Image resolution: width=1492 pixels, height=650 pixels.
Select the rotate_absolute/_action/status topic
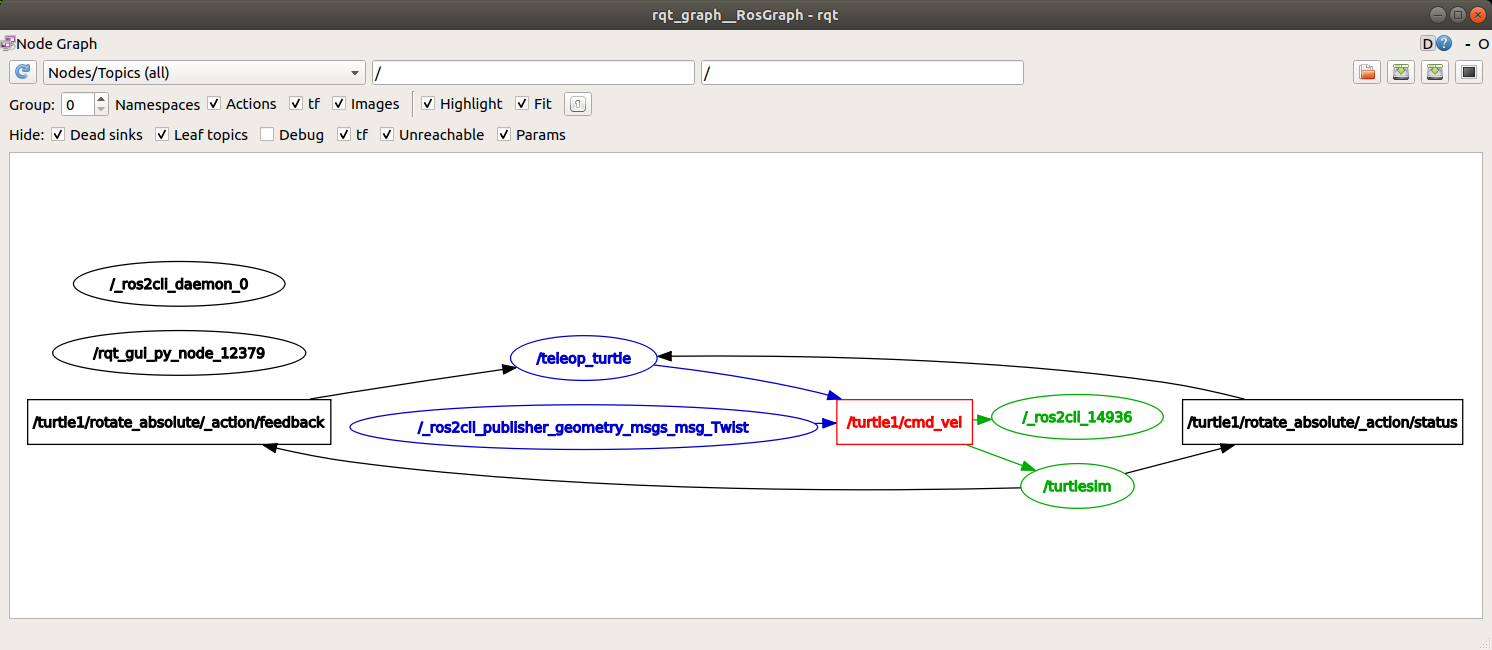point(1322,422)
